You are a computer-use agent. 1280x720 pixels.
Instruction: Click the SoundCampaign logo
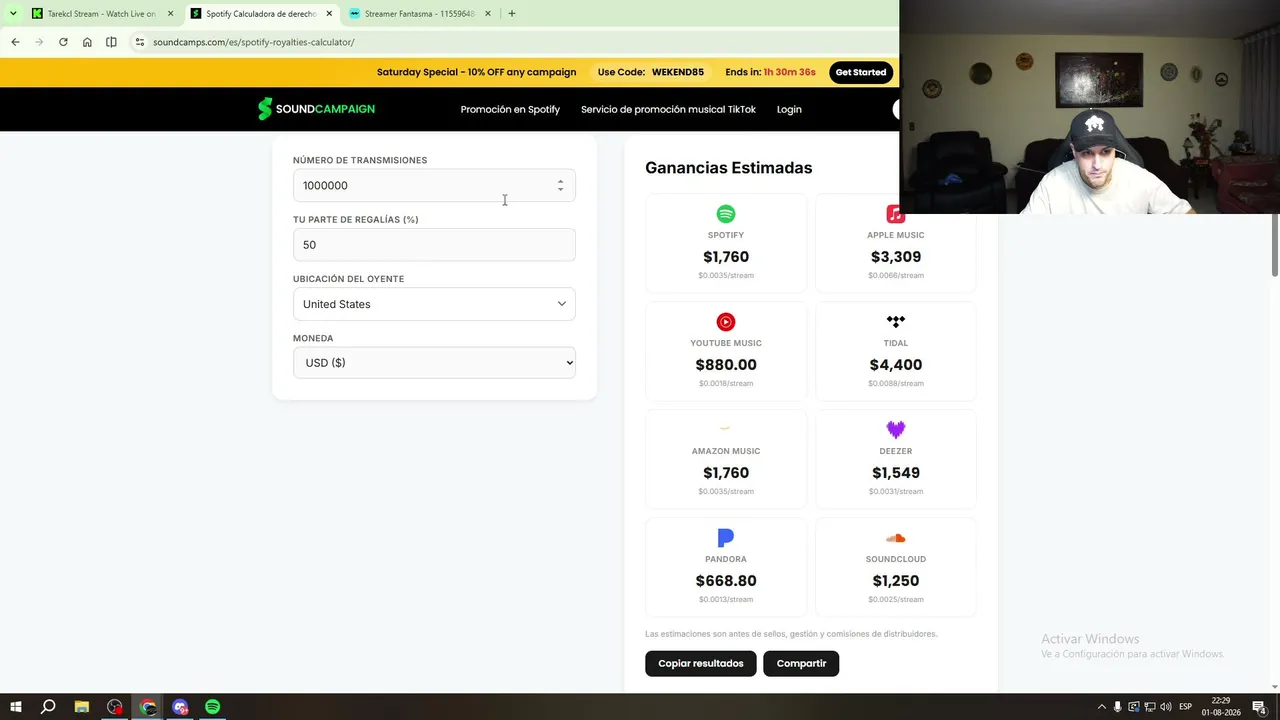tap(316, 109)
